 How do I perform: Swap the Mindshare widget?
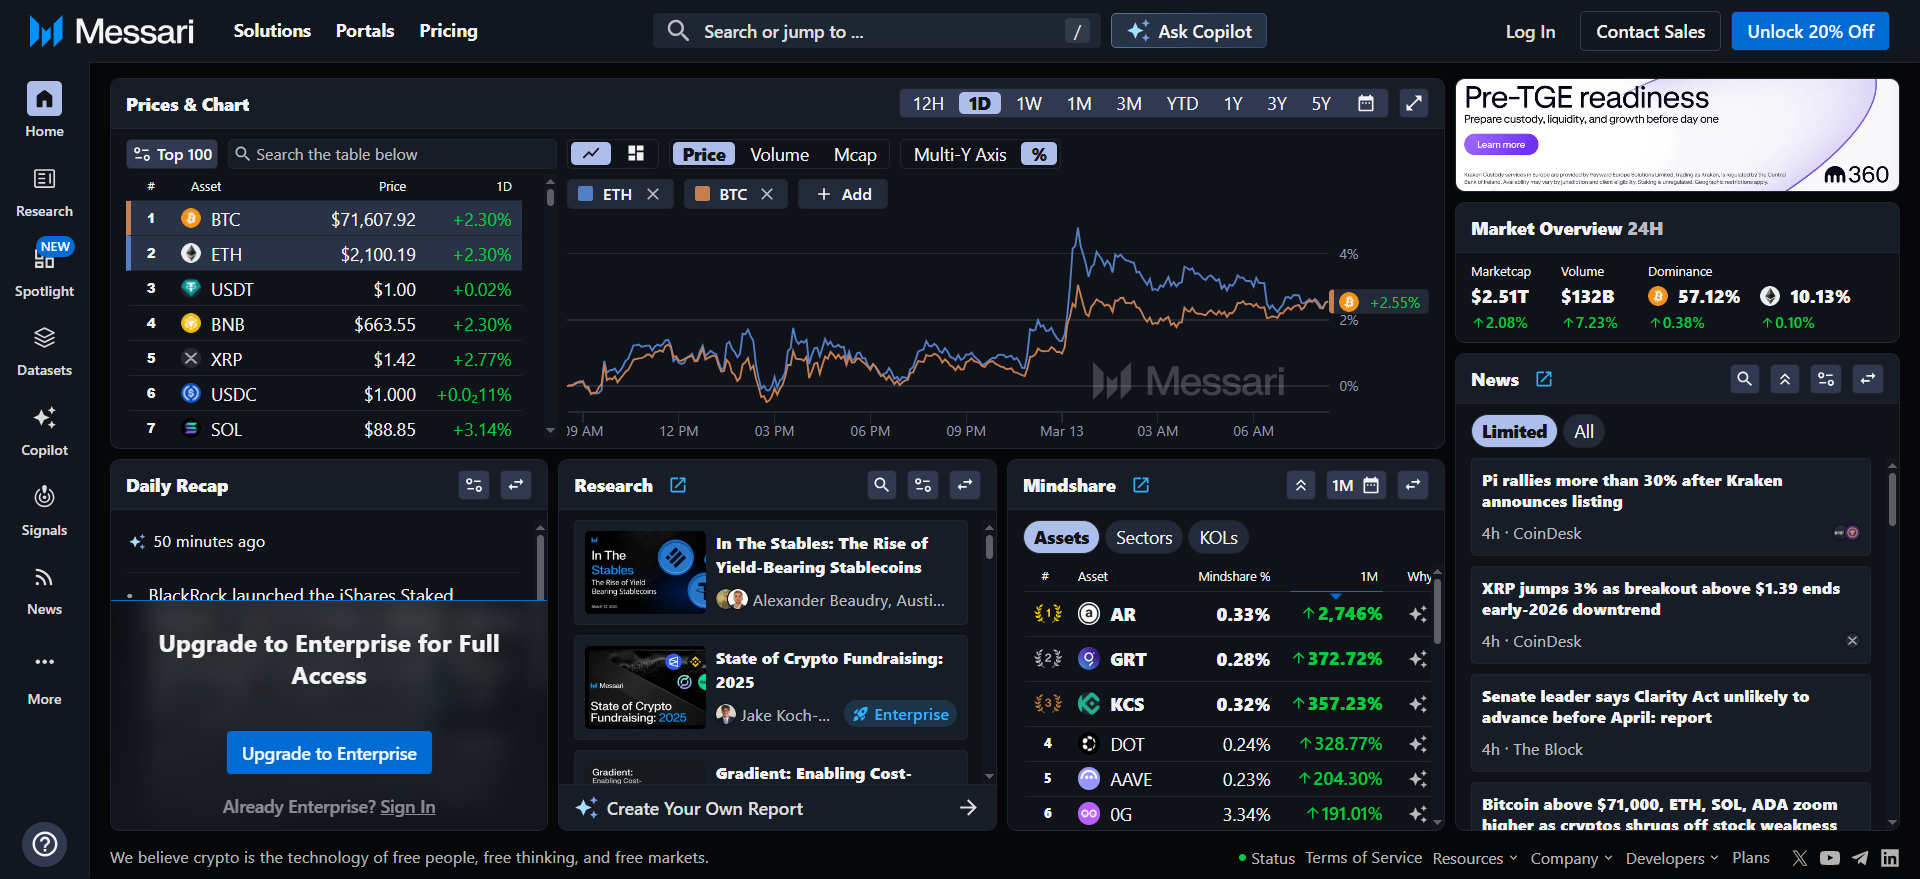[1413, 485]
